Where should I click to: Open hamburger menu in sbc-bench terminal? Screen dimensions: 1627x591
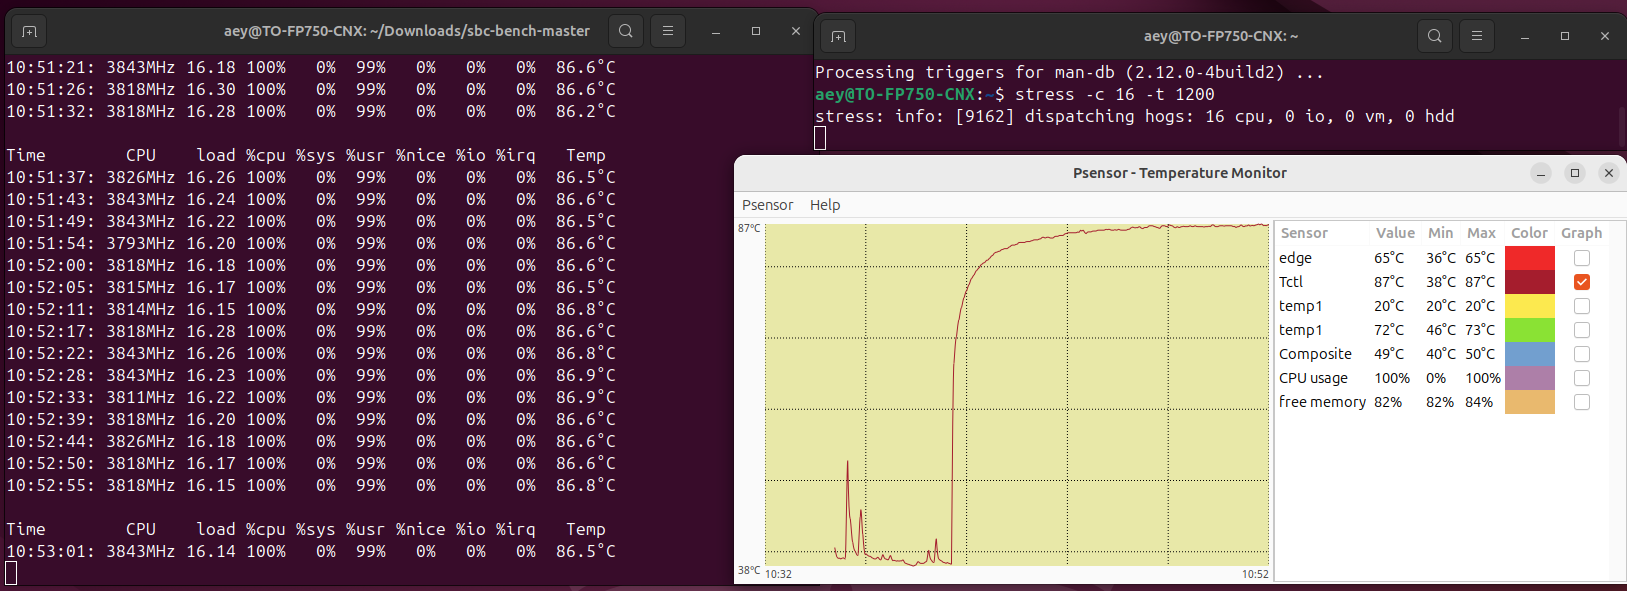pos(668,31)
